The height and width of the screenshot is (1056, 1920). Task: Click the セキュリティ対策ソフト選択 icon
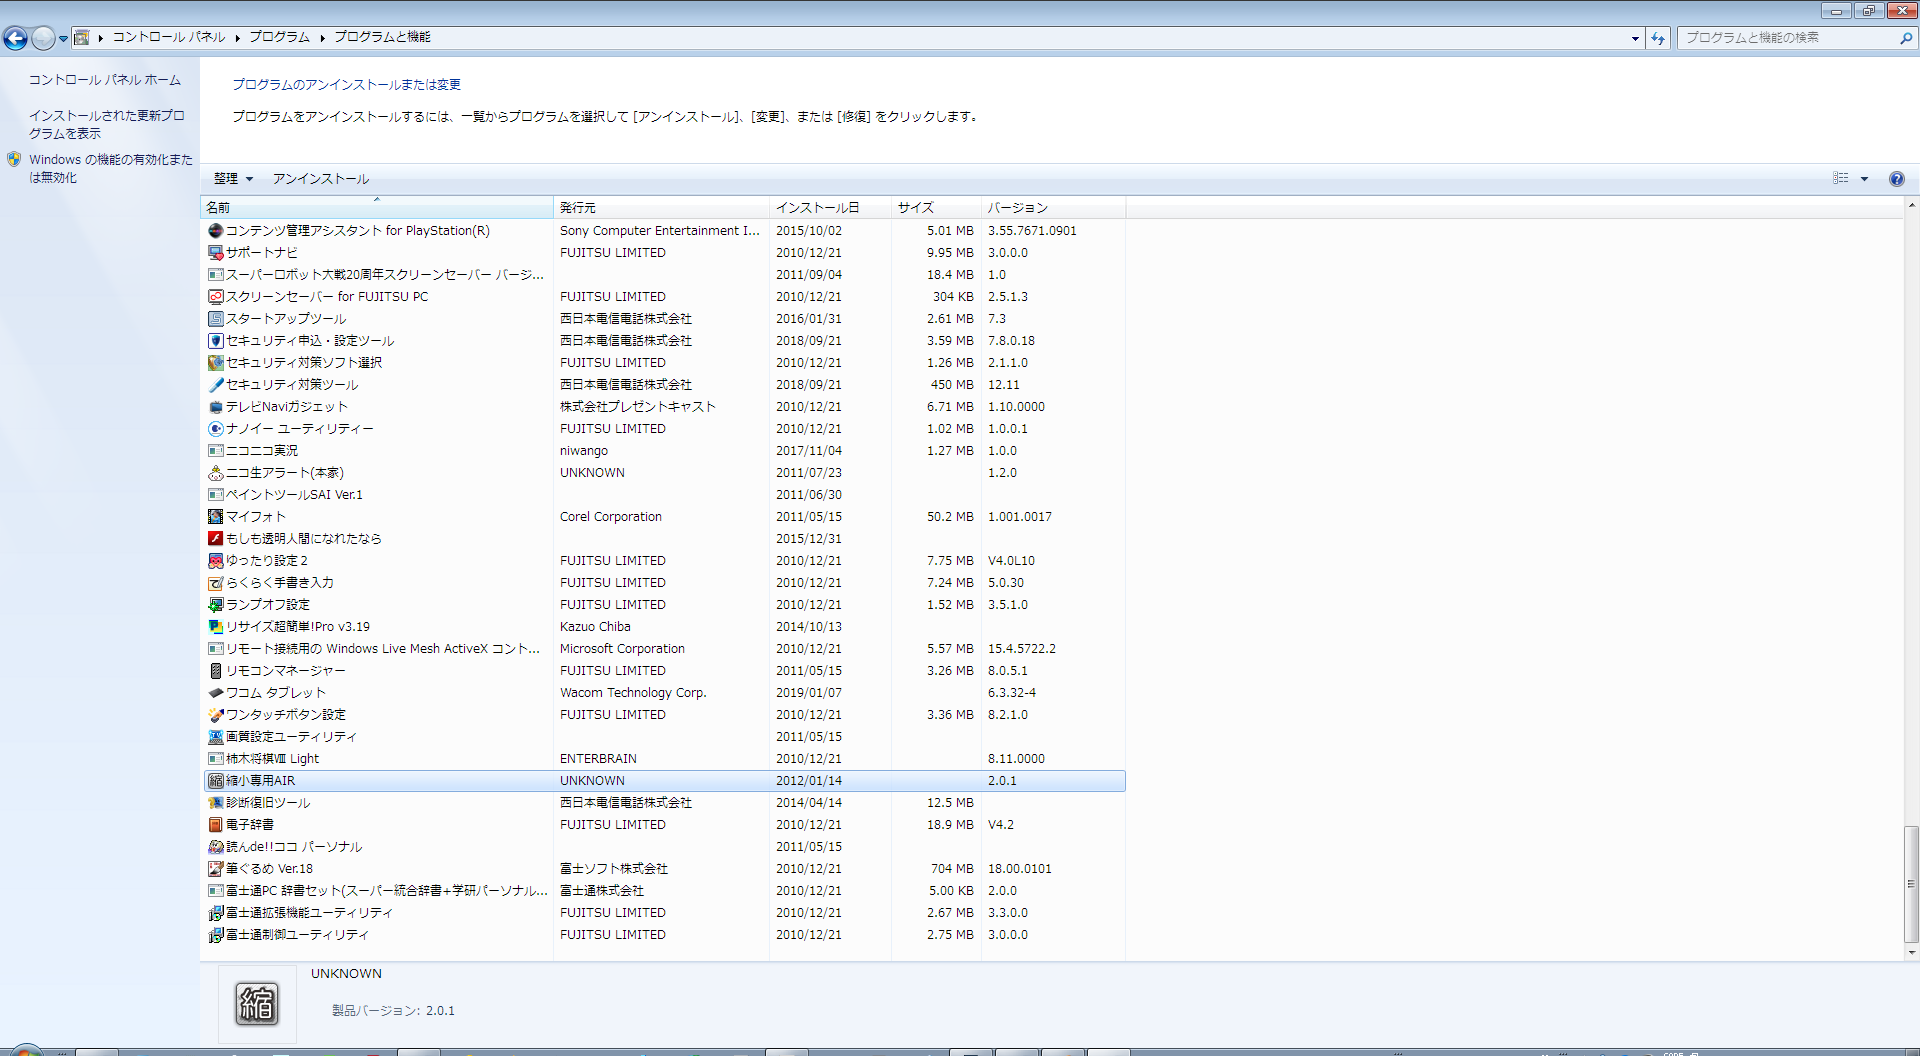(215, 363)
